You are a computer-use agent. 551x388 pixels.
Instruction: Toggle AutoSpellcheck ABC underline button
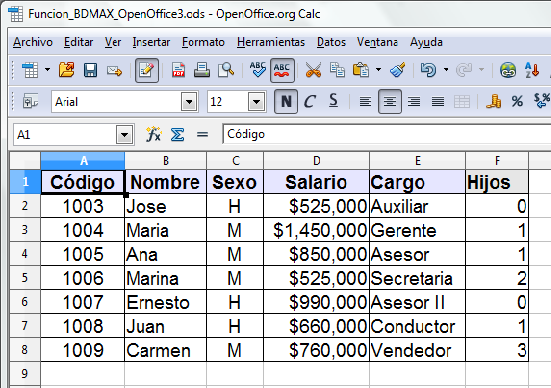click(282, 70)
